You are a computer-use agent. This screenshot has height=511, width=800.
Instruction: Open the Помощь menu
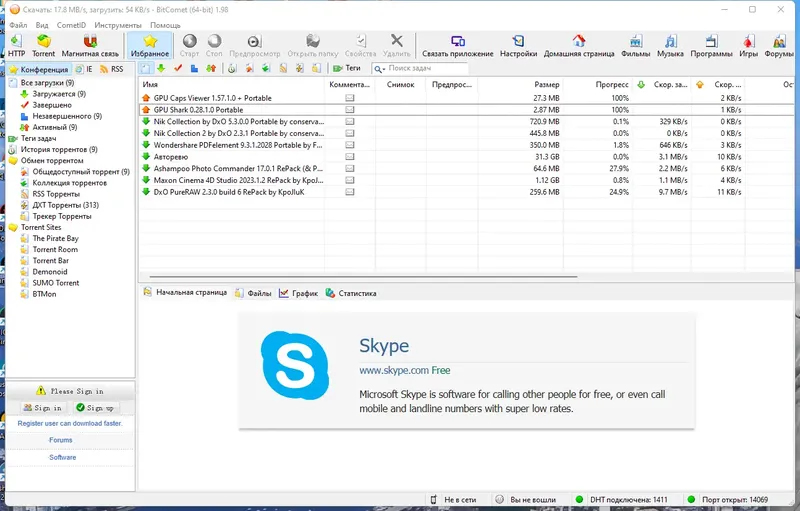[x=165, y=25]
